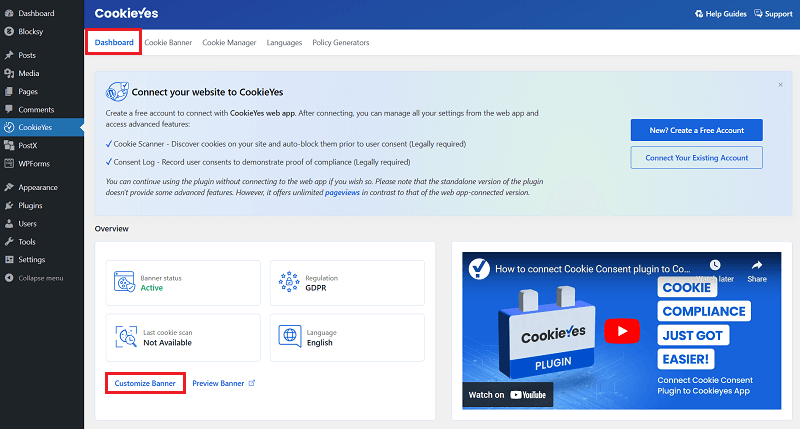Open the WordPress Dashboard sidebar icon

[x=9, y=13]
